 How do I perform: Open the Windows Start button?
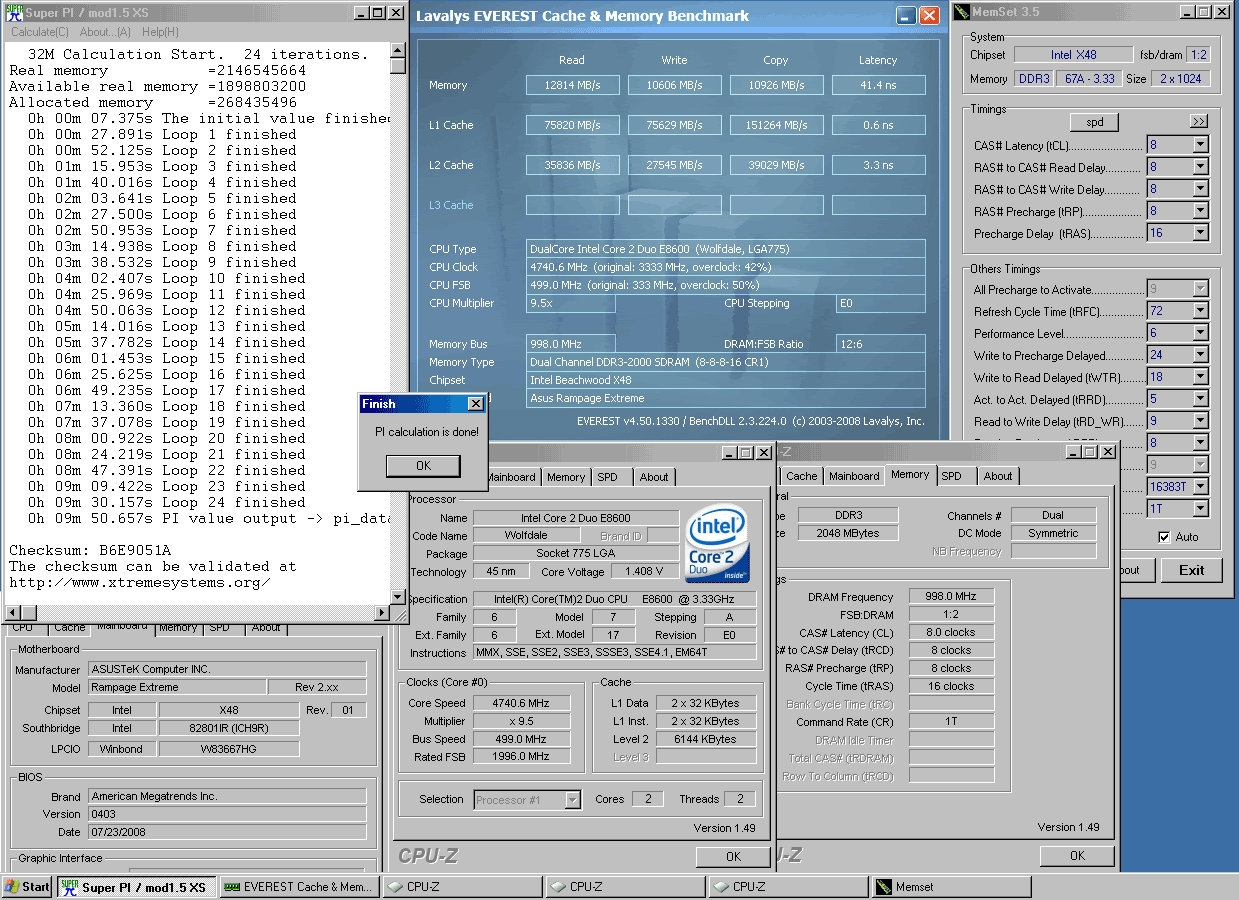pos(27,887)
